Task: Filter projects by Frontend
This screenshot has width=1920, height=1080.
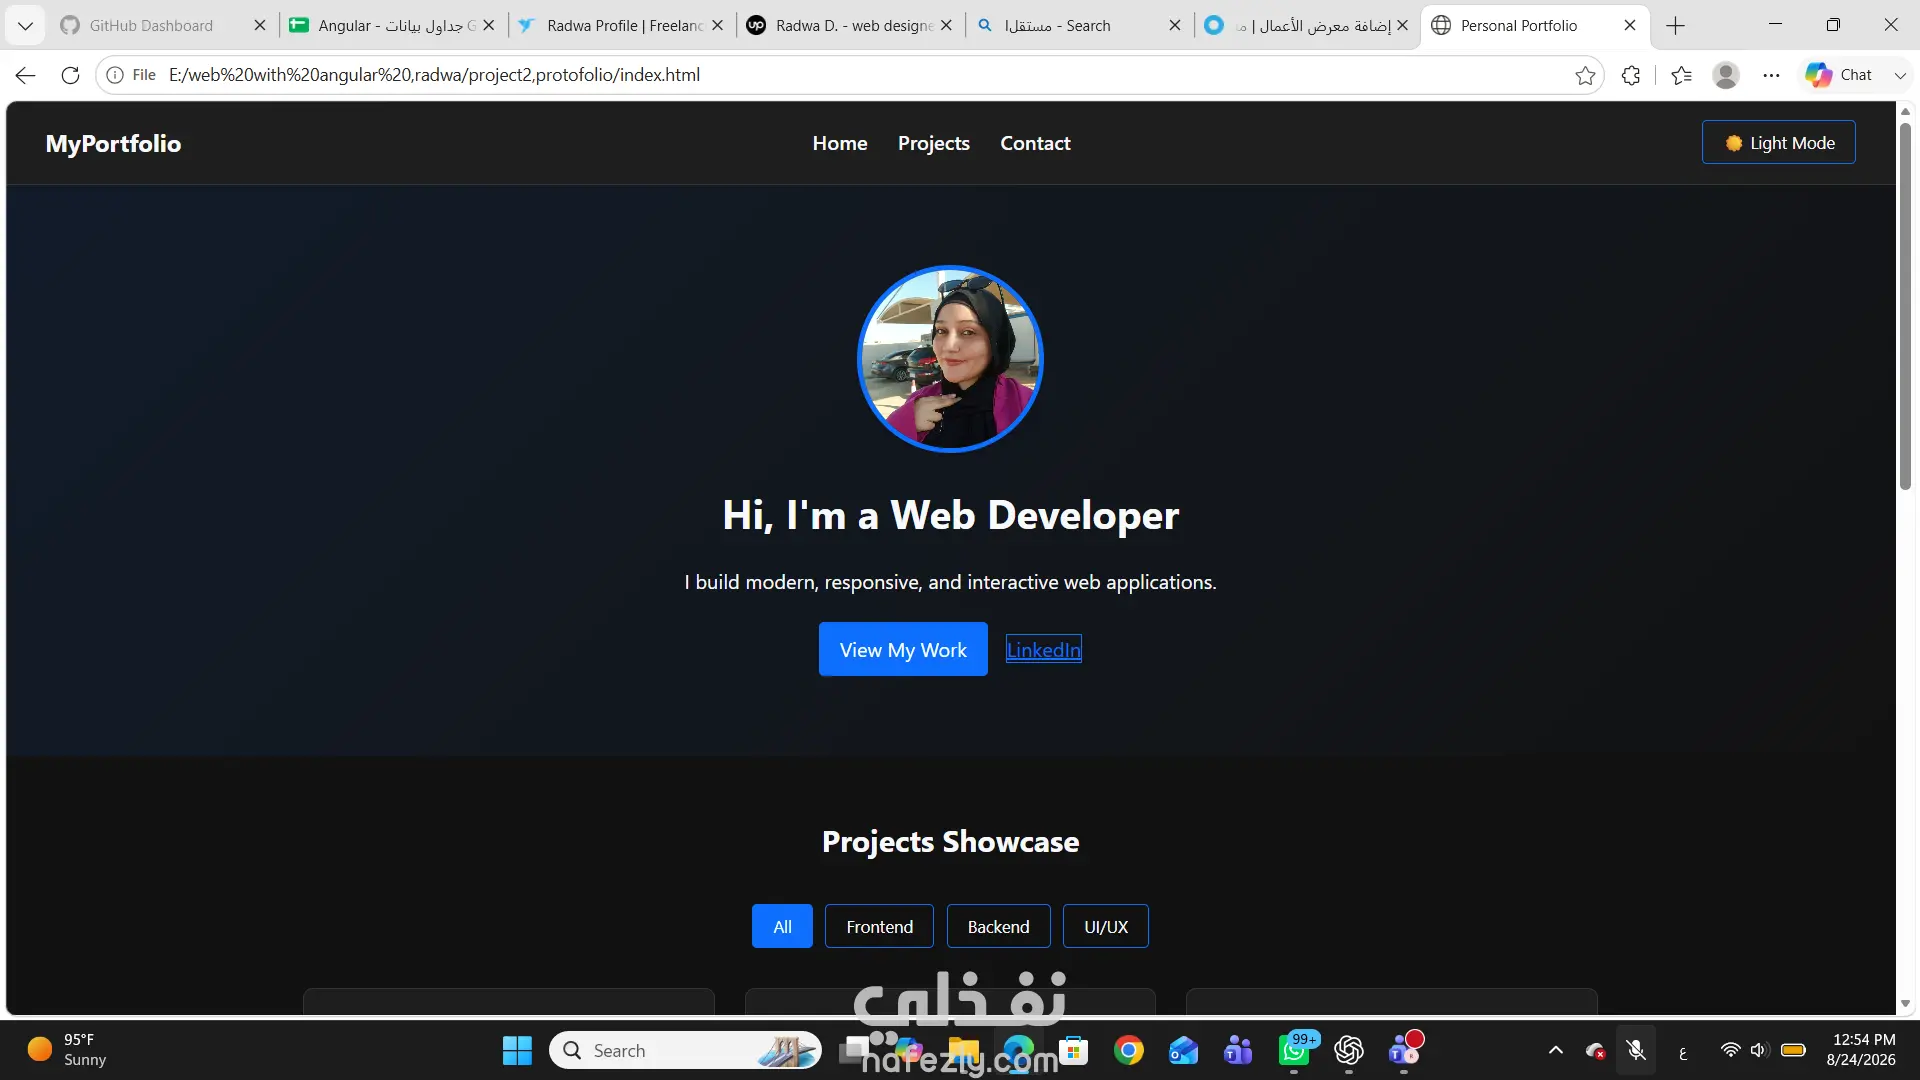Action: click(879, 926)
